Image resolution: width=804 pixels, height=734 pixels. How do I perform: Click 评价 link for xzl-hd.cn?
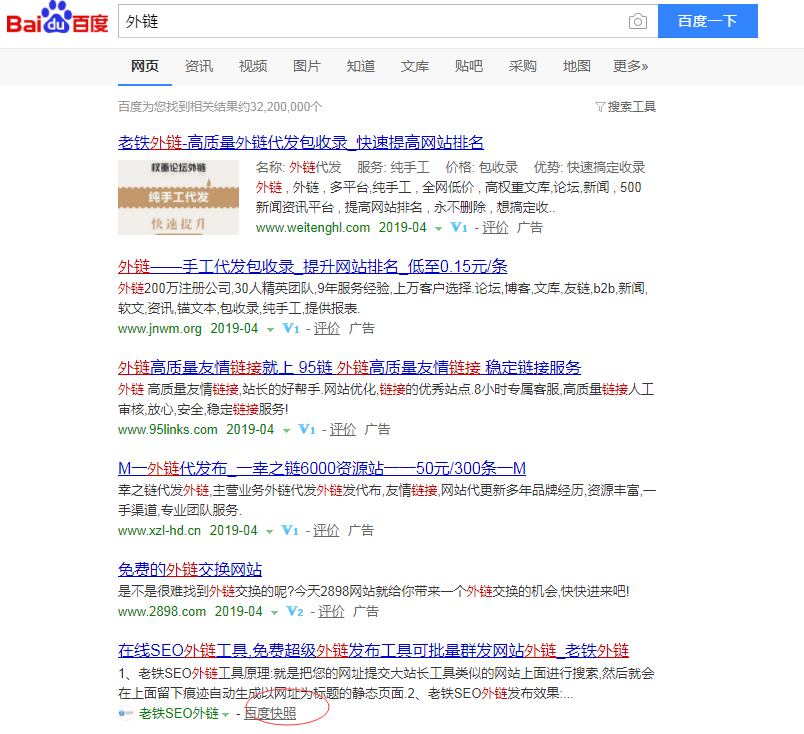pos(326,530)
